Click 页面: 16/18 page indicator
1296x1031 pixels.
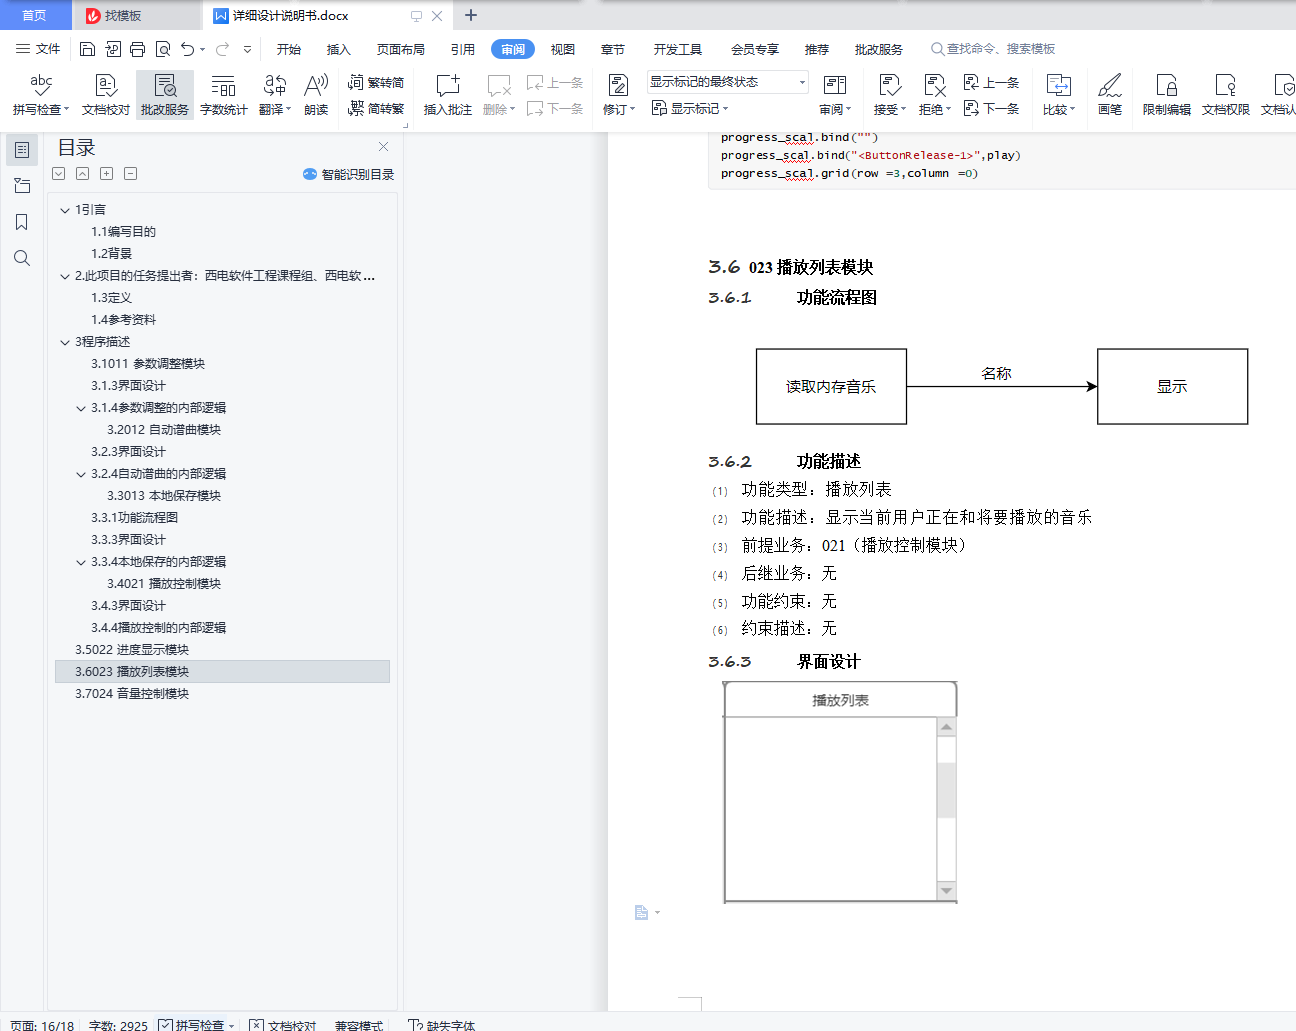(42, 1024)
